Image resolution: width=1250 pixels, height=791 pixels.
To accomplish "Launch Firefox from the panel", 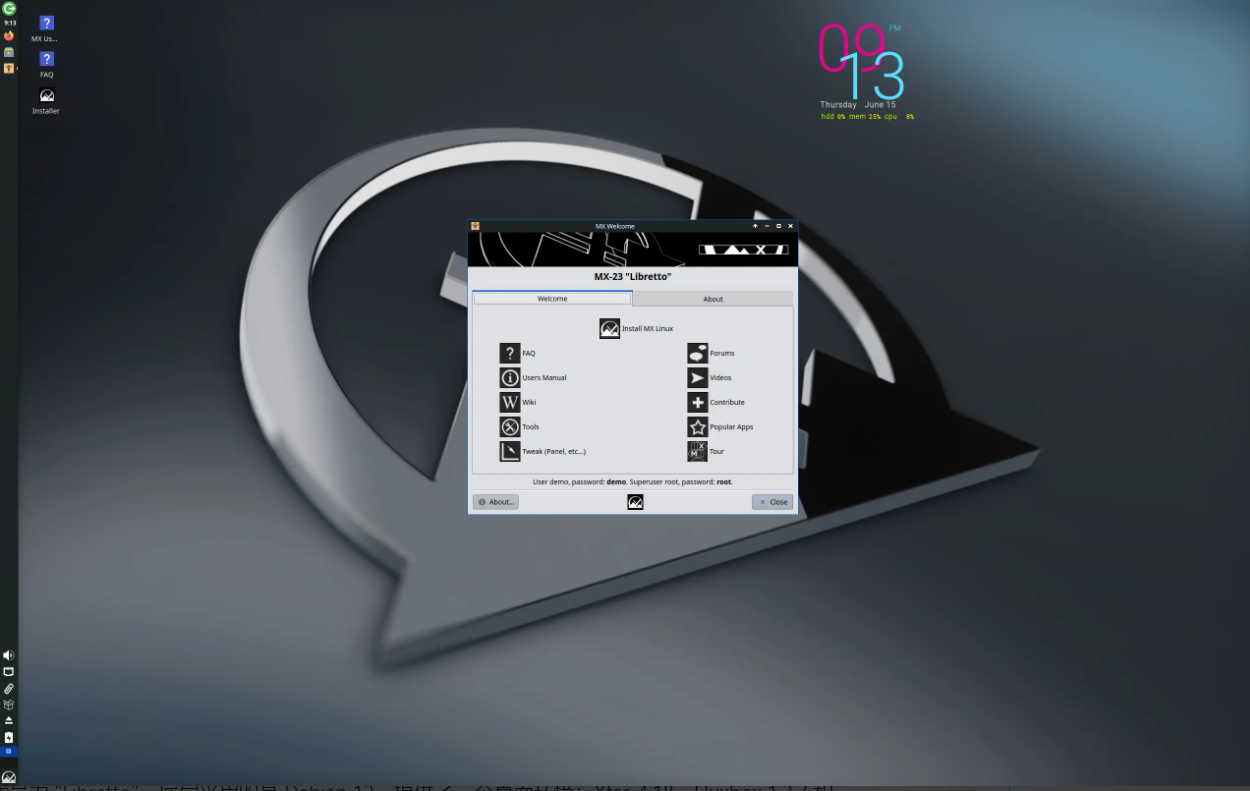I will click(x=9, y=36).
